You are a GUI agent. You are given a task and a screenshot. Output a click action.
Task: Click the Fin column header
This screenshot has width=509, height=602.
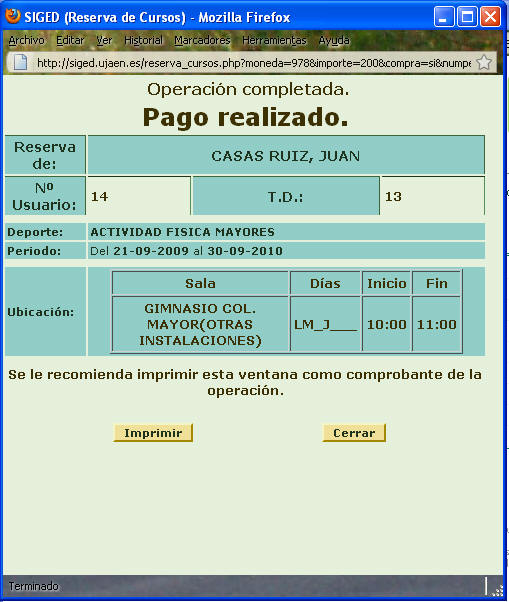coord(436,283)
